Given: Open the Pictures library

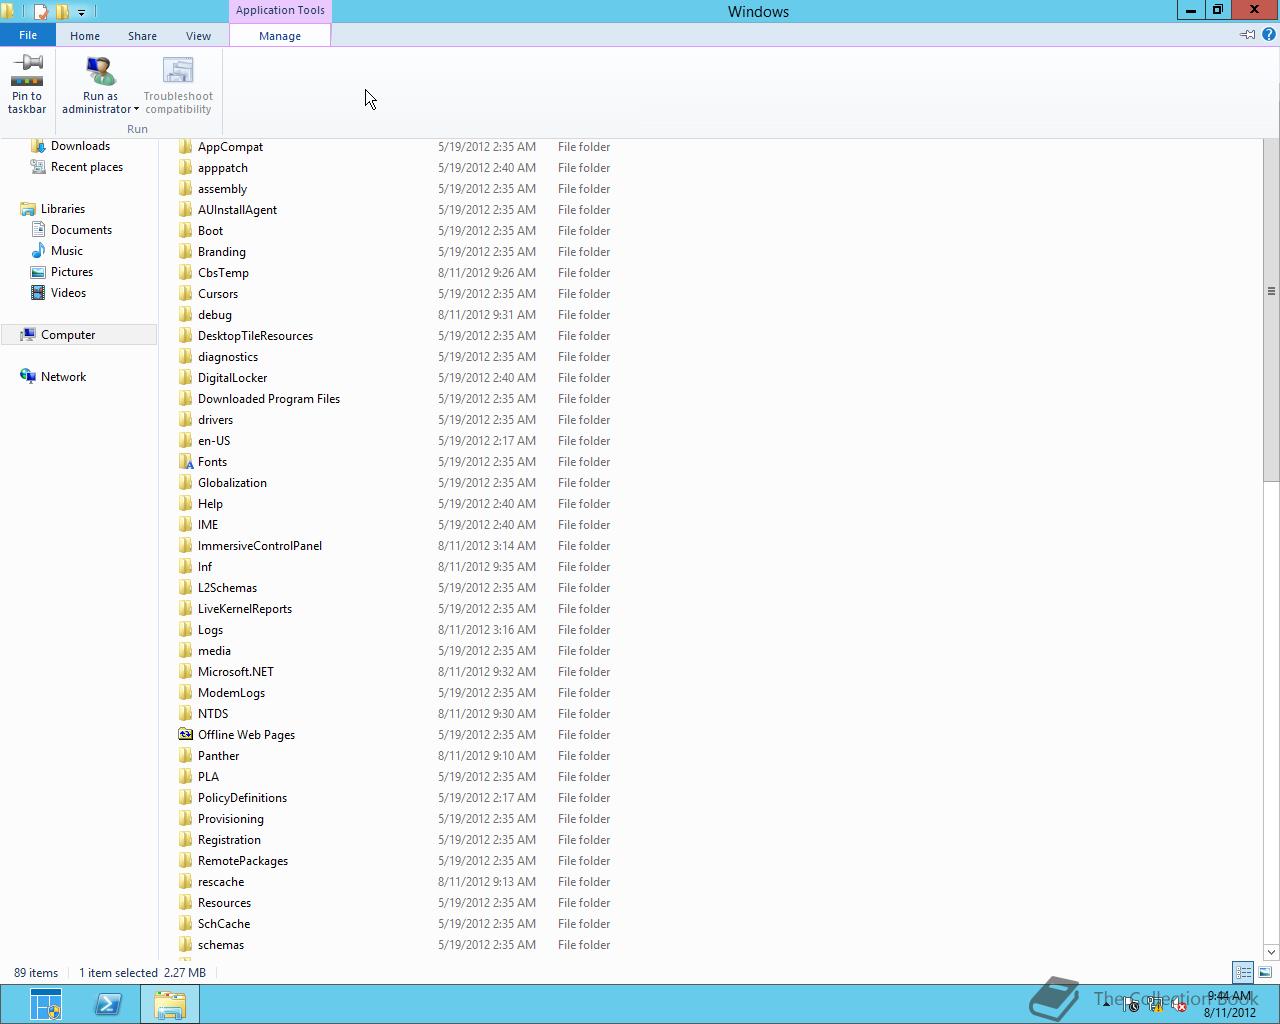Looking at the screenshot, I should (x=72, y=272).
